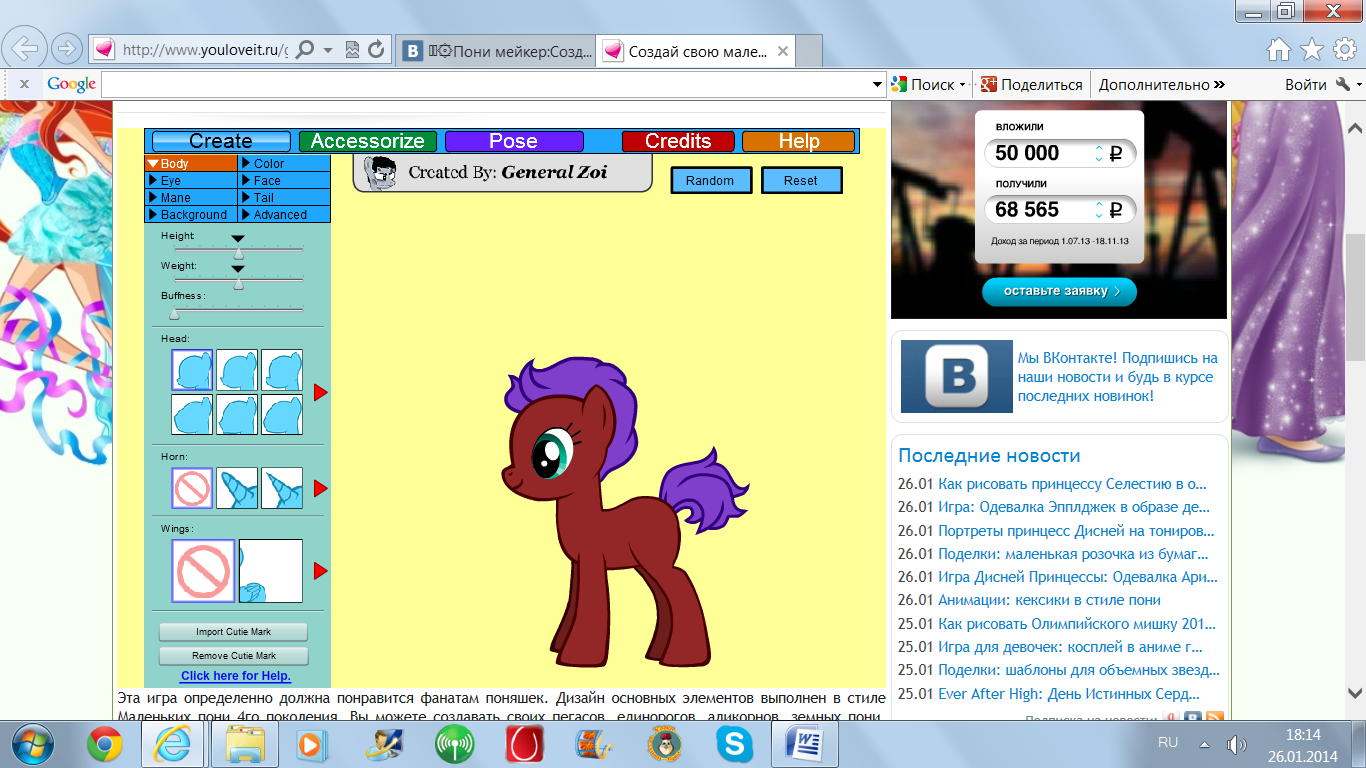Screen dimensions: 1366x768
Task: Expand the Eye section
Action: tap(191, 180)
